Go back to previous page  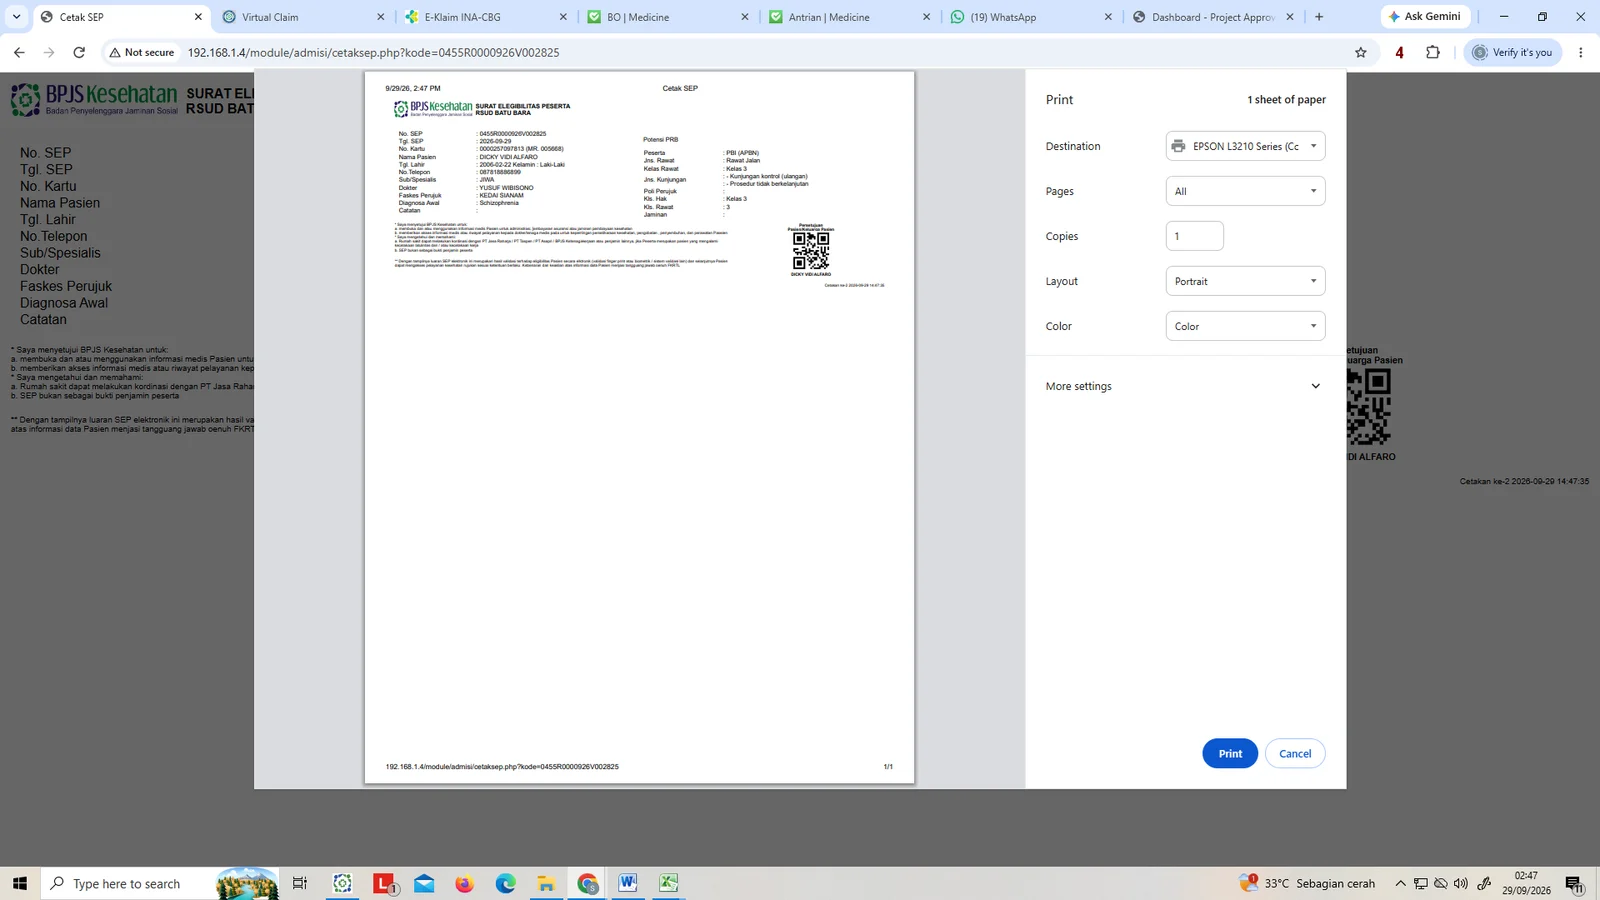pos(19,52)
